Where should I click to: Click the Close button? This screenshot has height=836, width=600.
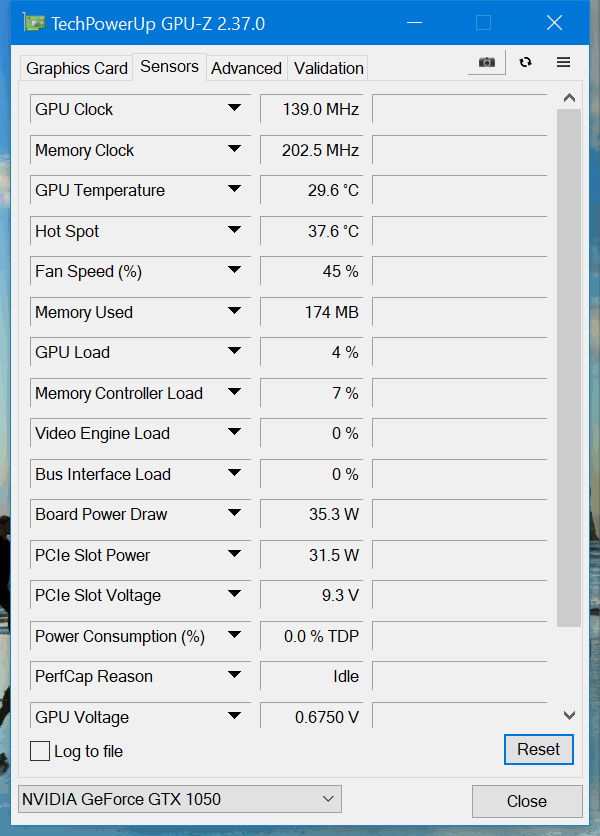[x=526, y=801]
